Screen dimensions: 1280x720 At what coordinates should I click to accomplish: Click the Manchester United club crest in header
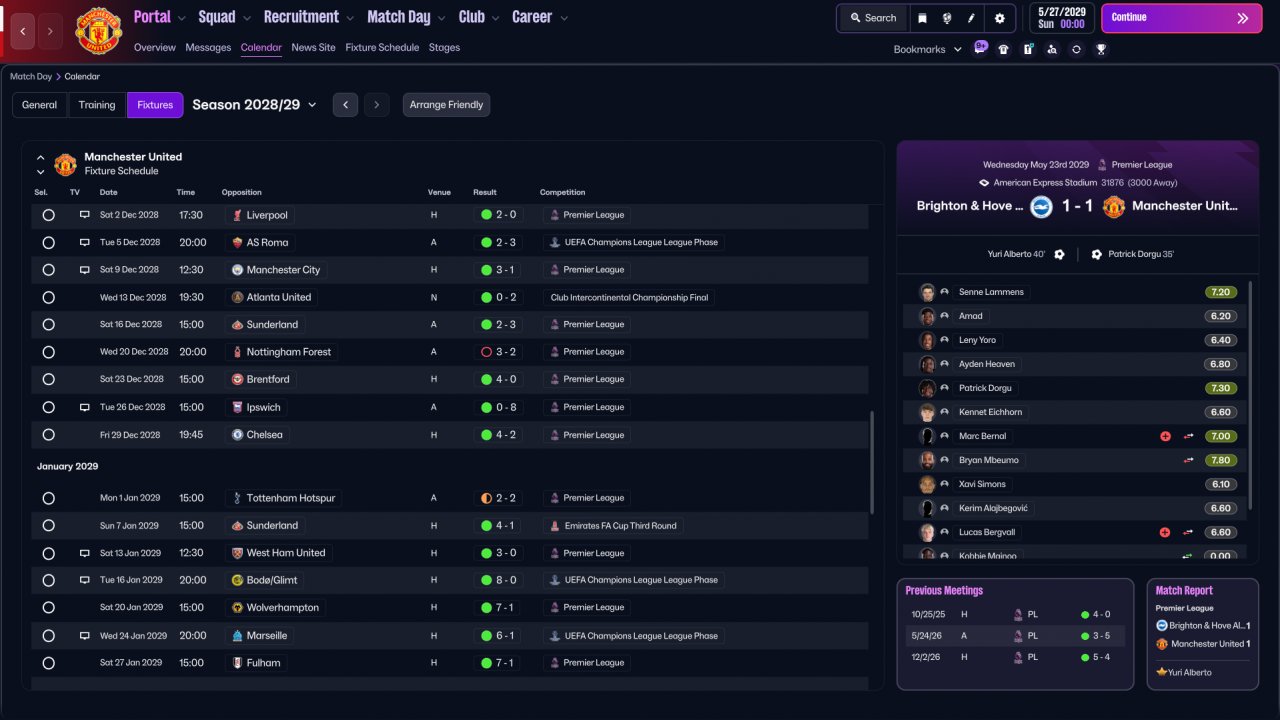pyautogui.click(x=98, y=30)
